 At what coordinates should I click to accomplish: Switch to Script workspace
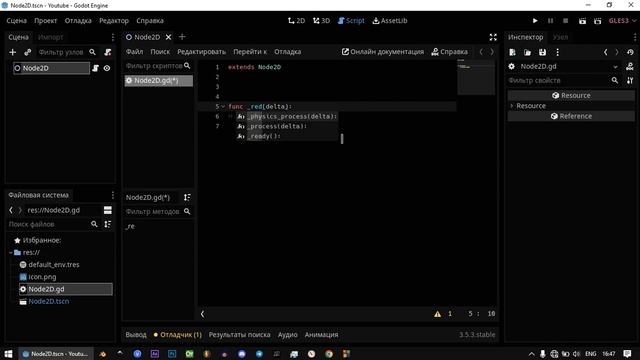tap(351, 20)
